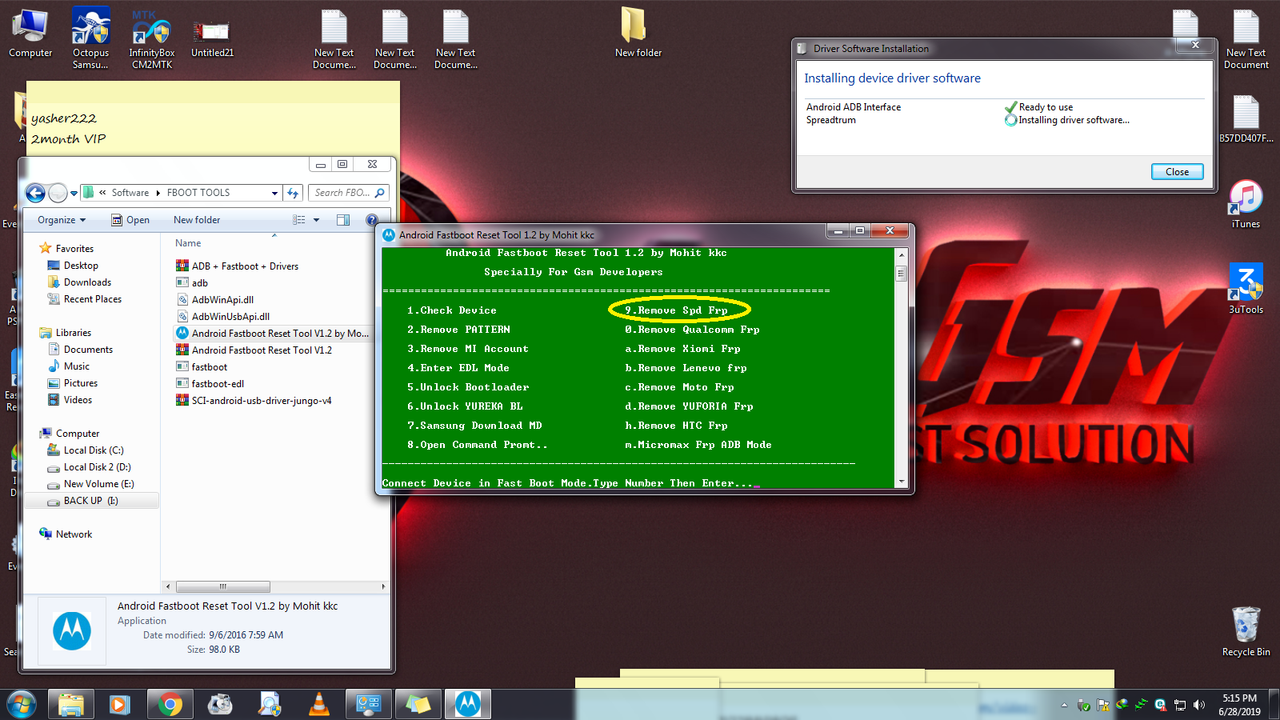Click the Explorer Back arrow button
Screen dimensions: 1280x720
click(36, 193)
